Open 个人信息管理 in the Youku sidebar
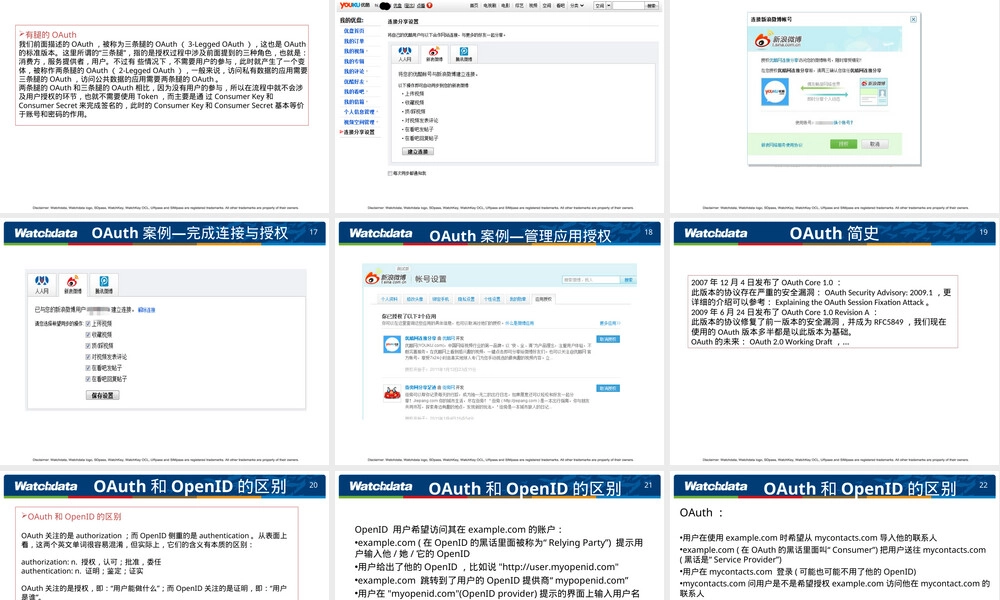This screenshot has width=1000, height=600. click(x=359, y=112)
